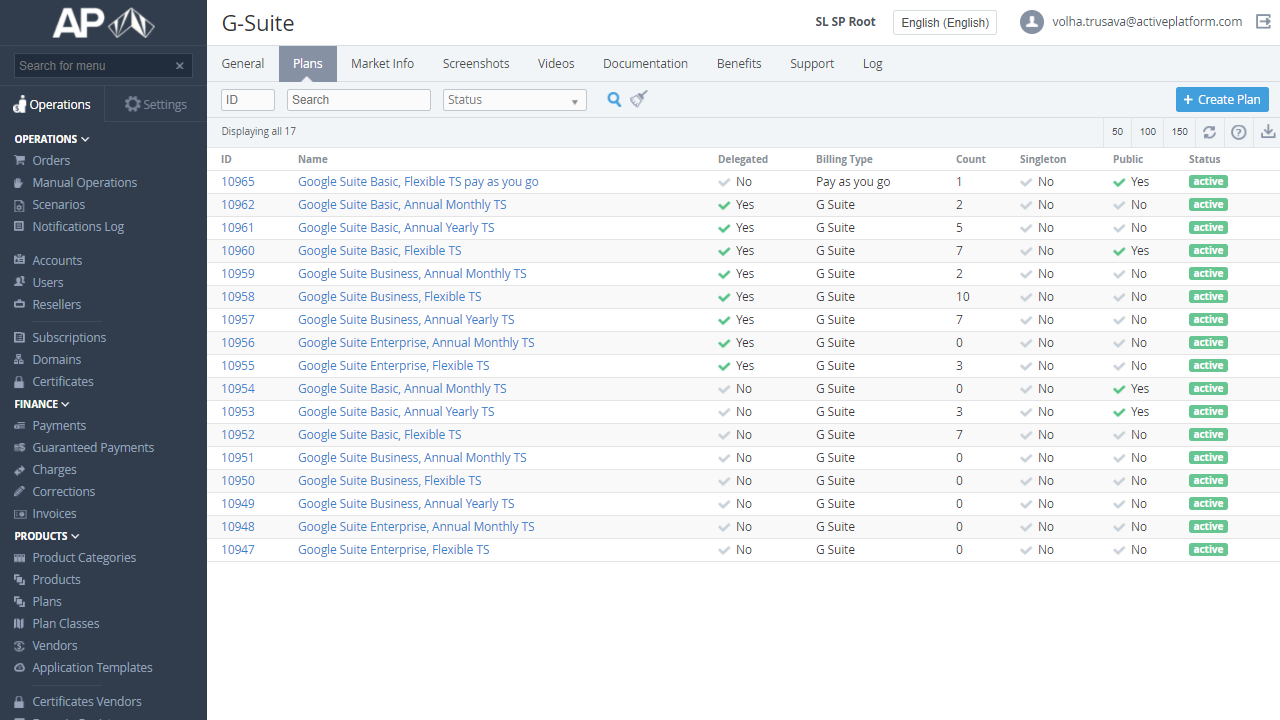Open Manual Operations in sidebar

coord(85,182)
